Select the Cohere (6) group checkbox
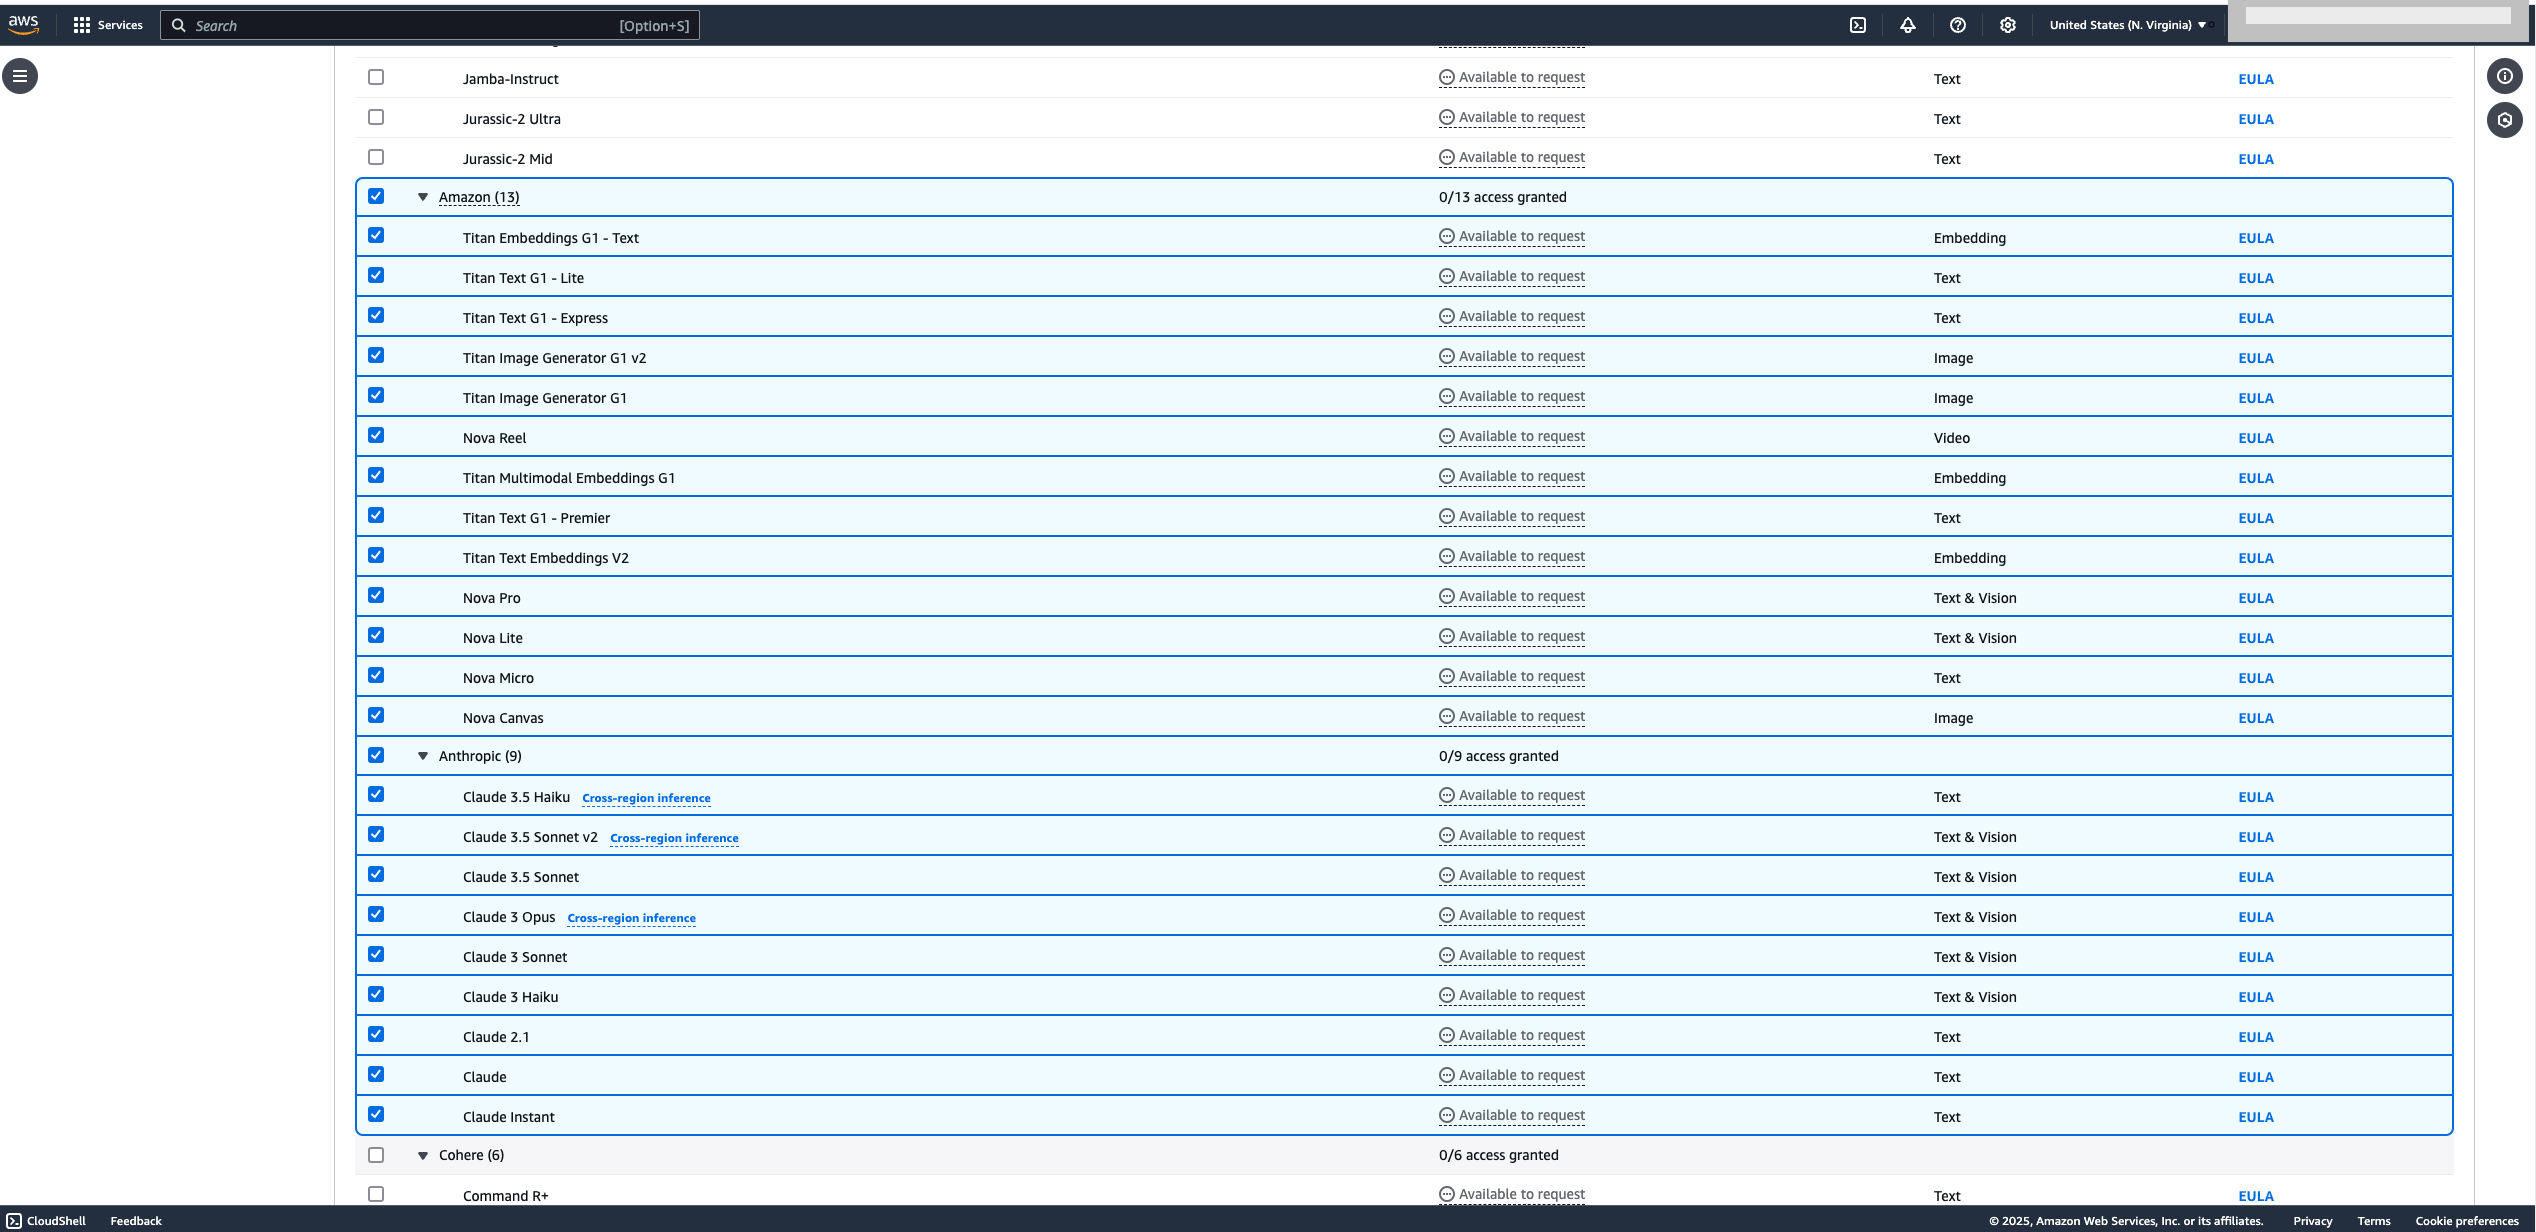Viewport: 2536px width, 1232px height. click(x=376, y=1155)
